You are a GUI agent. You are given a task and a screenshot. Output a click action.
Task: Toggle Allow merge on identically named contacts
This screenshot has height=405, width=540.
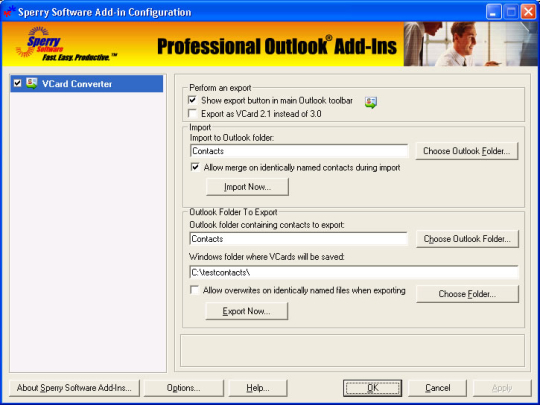pyautogui.click(x=195, y=167)
